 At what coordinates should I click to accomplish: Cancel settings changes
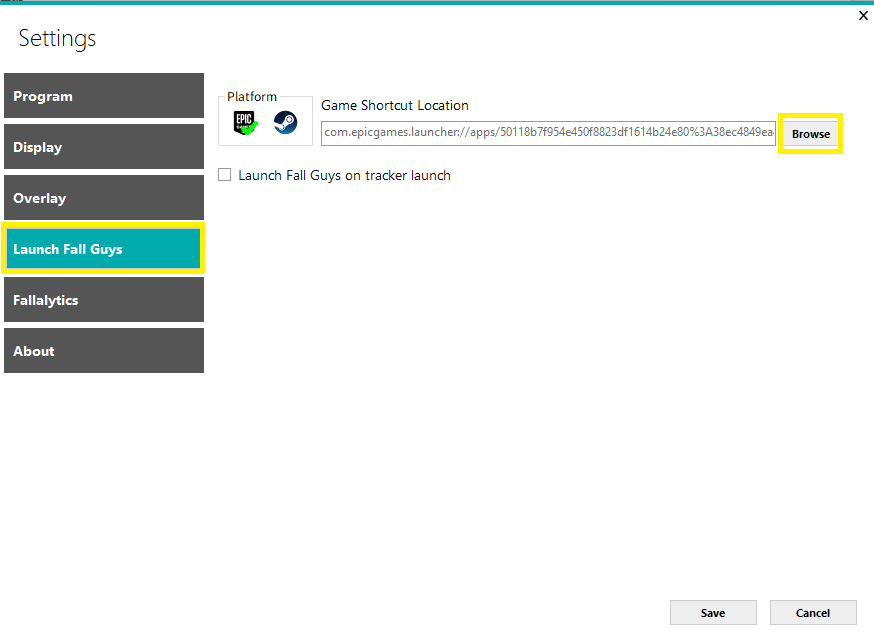[813, 612]
